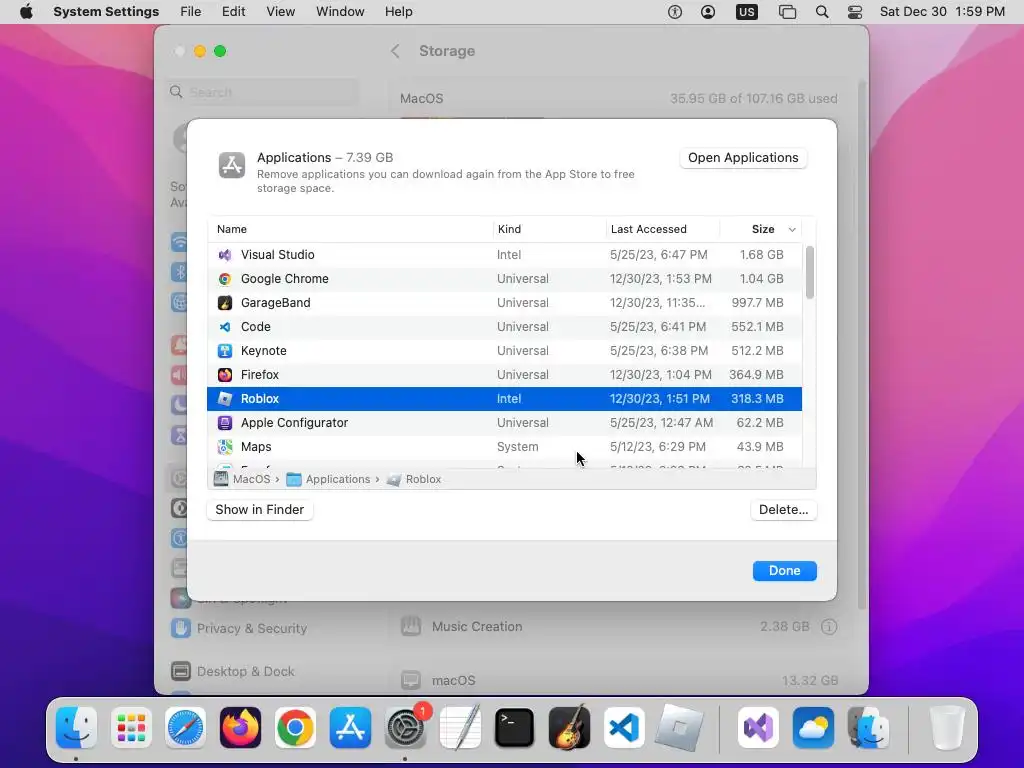Image resolution: width=1024 pixels, height=768 pixels.
Task: Select the Maps row
Action: [x=504, y=447]
